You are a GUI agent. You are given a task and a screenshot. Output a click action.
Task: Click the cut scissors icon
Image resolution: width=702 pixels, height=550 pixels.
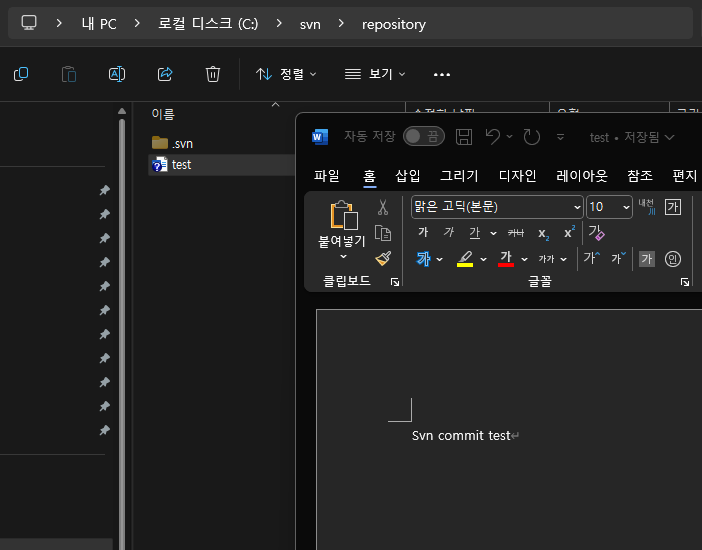point(383,207)
